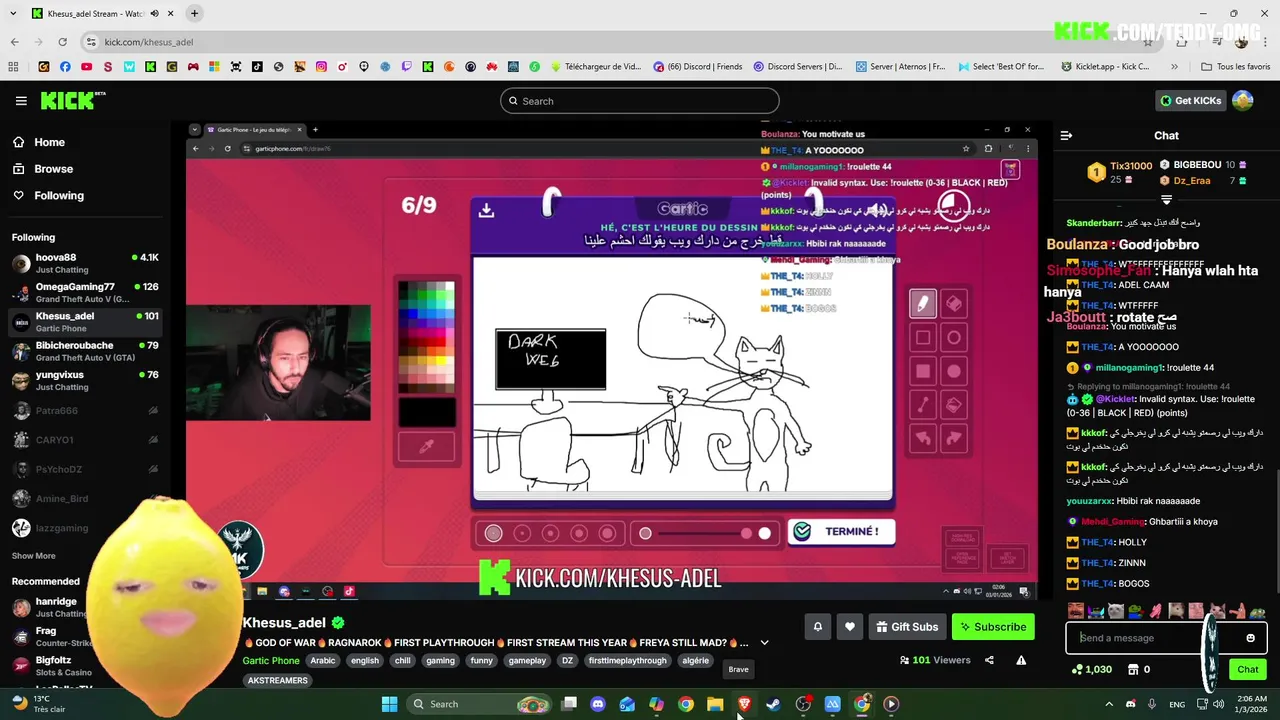Open Steam from the Windows taskbar

773,704
